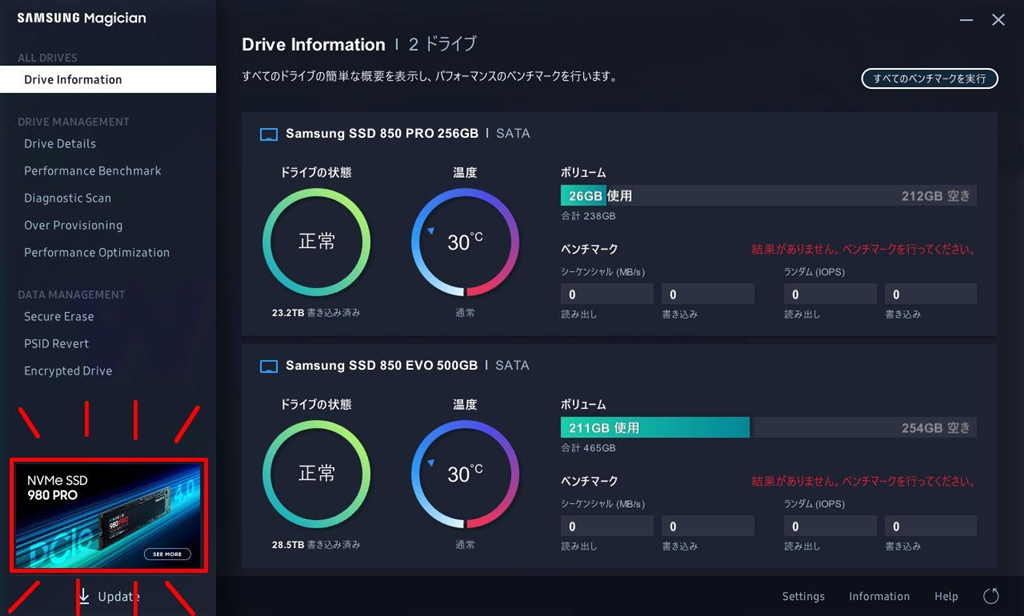Click Samsung SSD 850 PRO 256GB title
This screenshot has width=1024, height=616.
[382, 133]
